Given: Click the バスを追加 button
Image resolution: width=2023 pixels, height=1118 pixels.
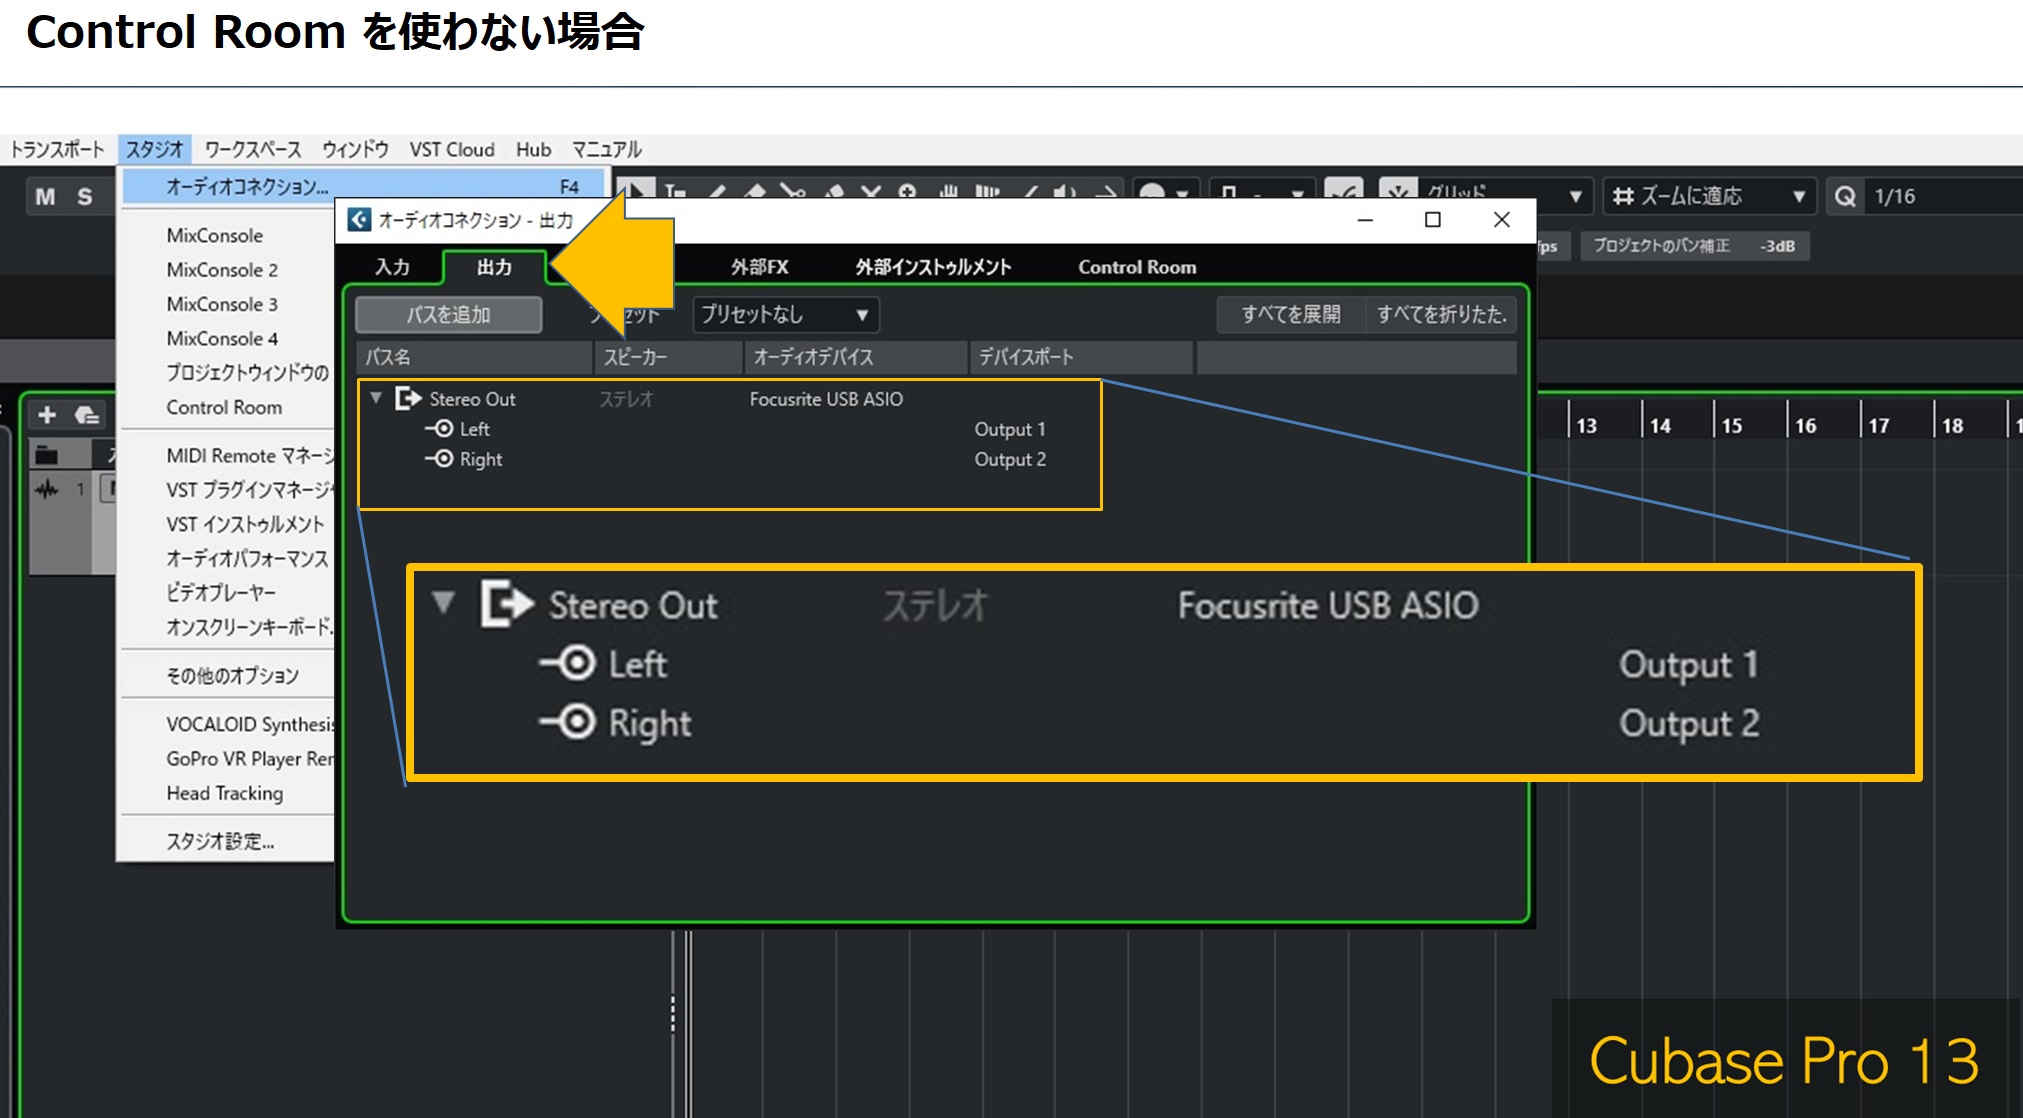Looking at the screenshot, I should pos(449,315).
